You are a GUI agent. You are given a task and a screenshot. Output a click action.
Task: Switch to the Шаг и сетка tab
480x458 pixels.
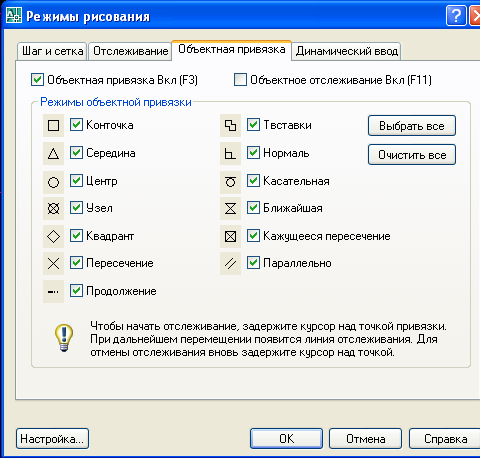(52, 51)
